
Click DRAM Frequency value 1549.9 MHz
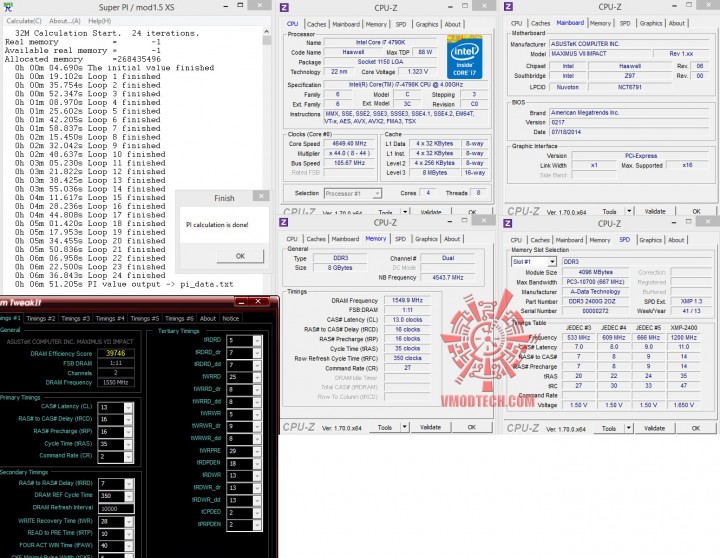pyautogui.click(x=407, y=300)
